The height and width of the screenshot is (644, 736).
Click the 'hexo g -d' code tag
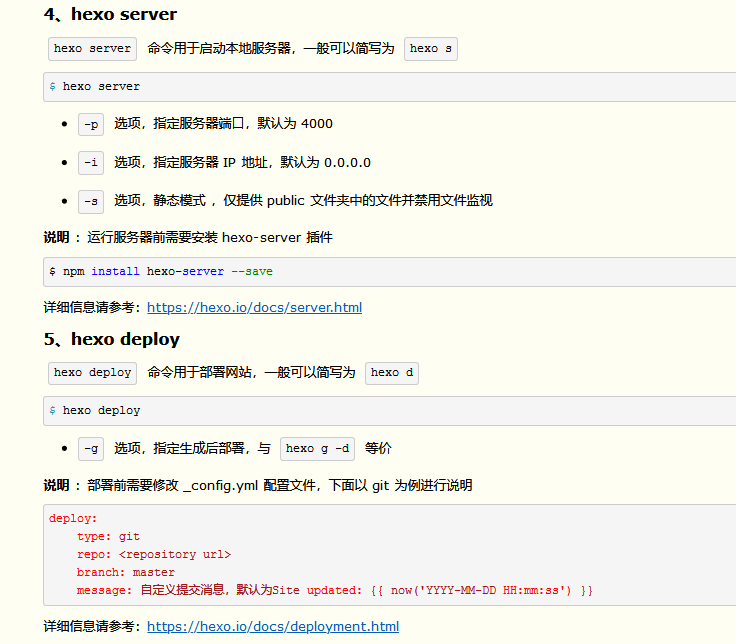pyautogui.click(x=317, y=448)
